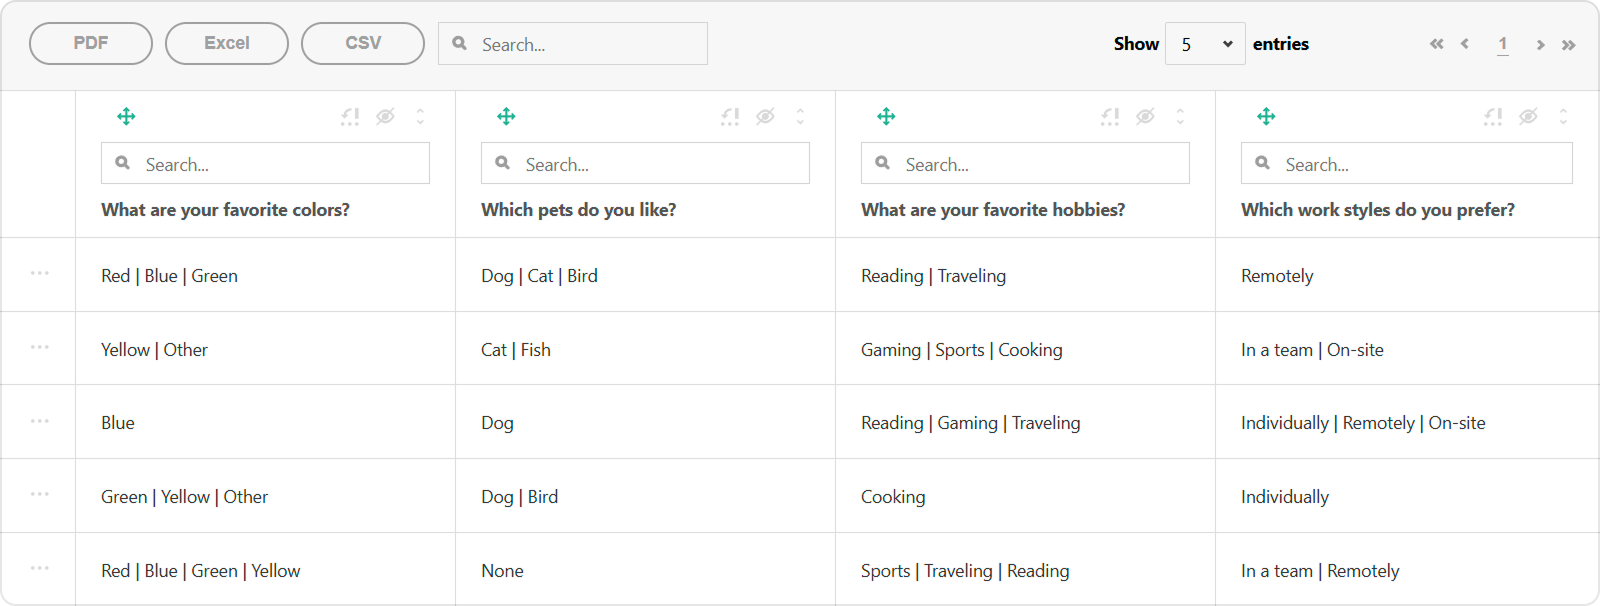Click the wrap text icon in hobbies column
Image resolution: width=1600 pixels, height=606 pixels.
[x=1110, y=117]
